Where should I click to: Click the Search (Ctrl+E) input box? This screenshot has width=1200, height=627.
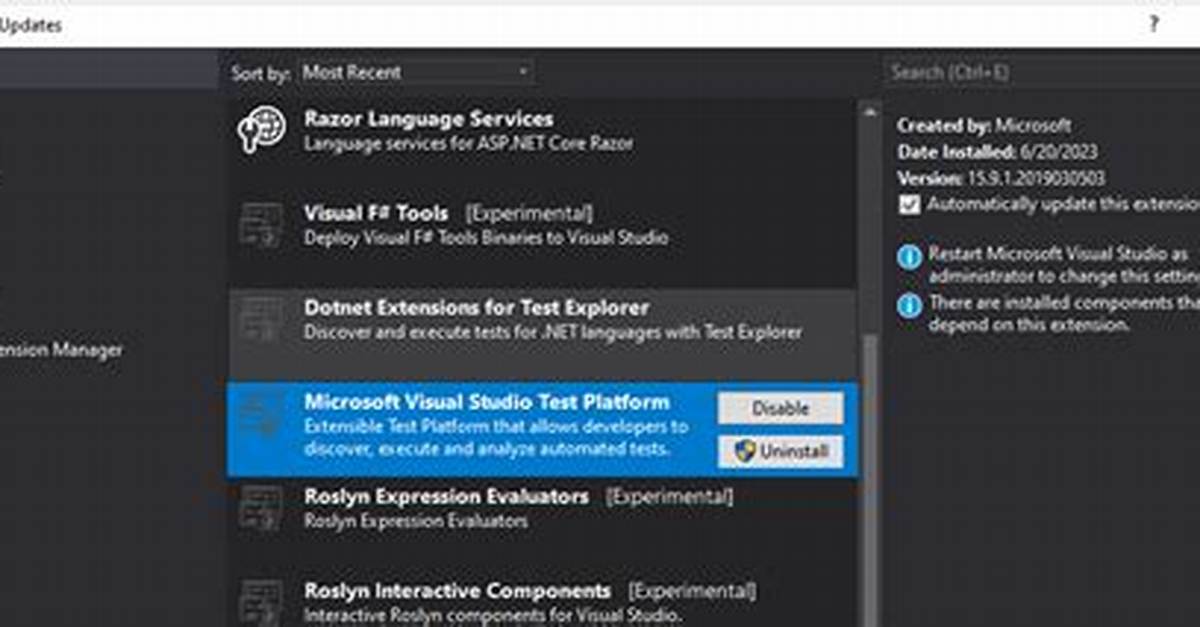1041,72
